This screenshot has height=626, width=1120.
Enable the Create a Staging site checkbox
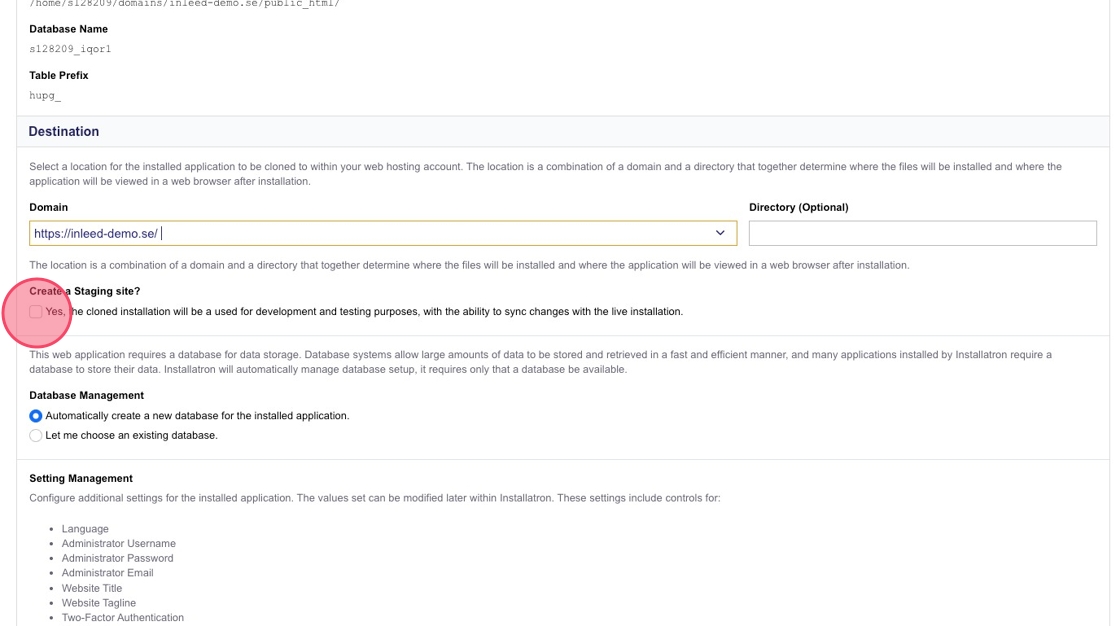(36, 312)
